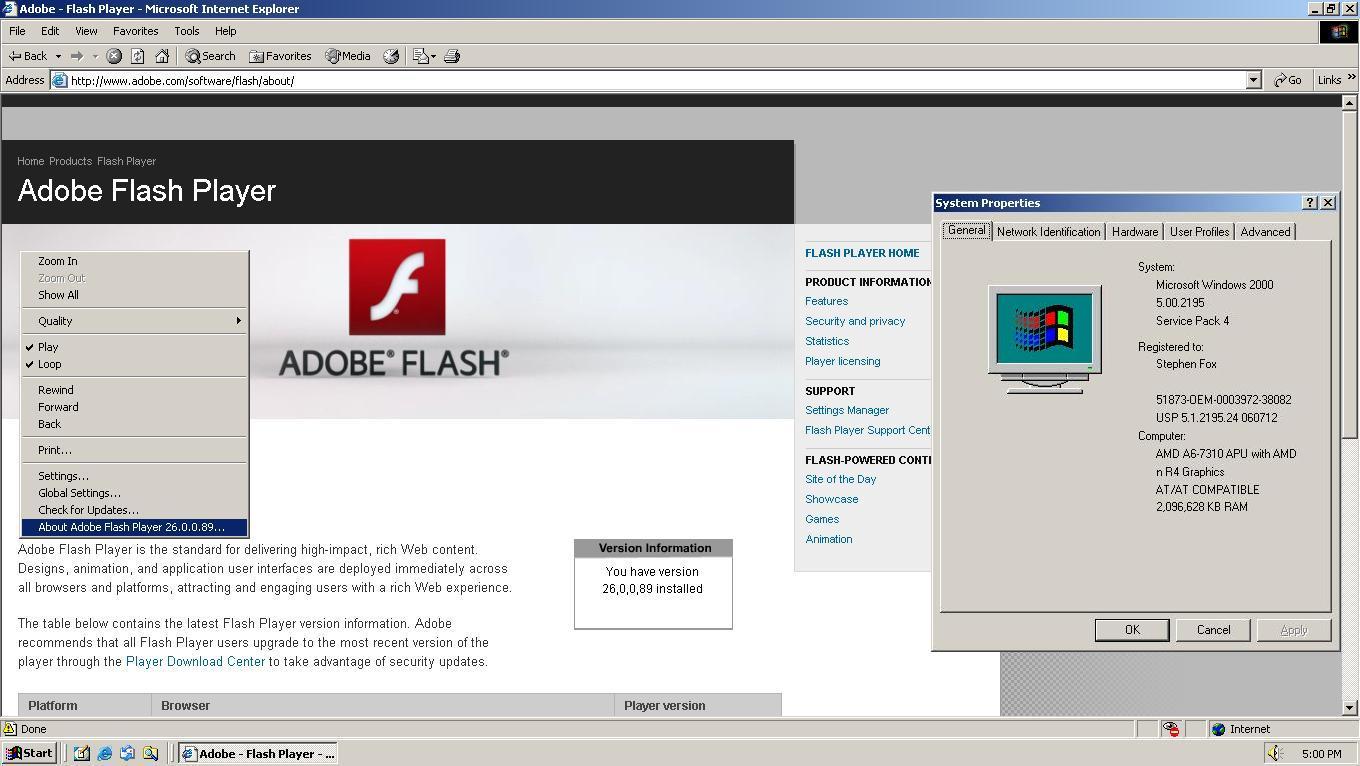The image size is (1360, 766).
Task: Switch to Network Identification tab
Action: coord(1048,231)
